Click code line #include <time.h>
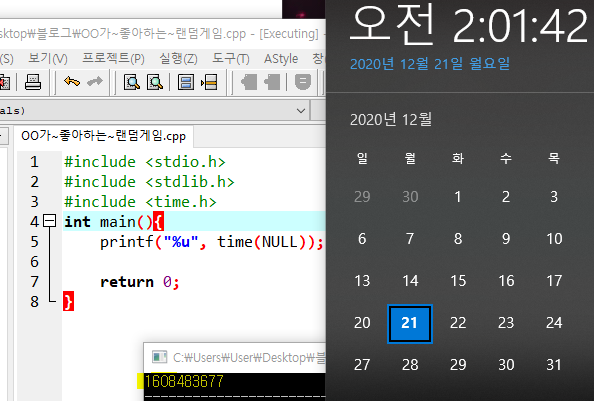 tap(140, 202)
